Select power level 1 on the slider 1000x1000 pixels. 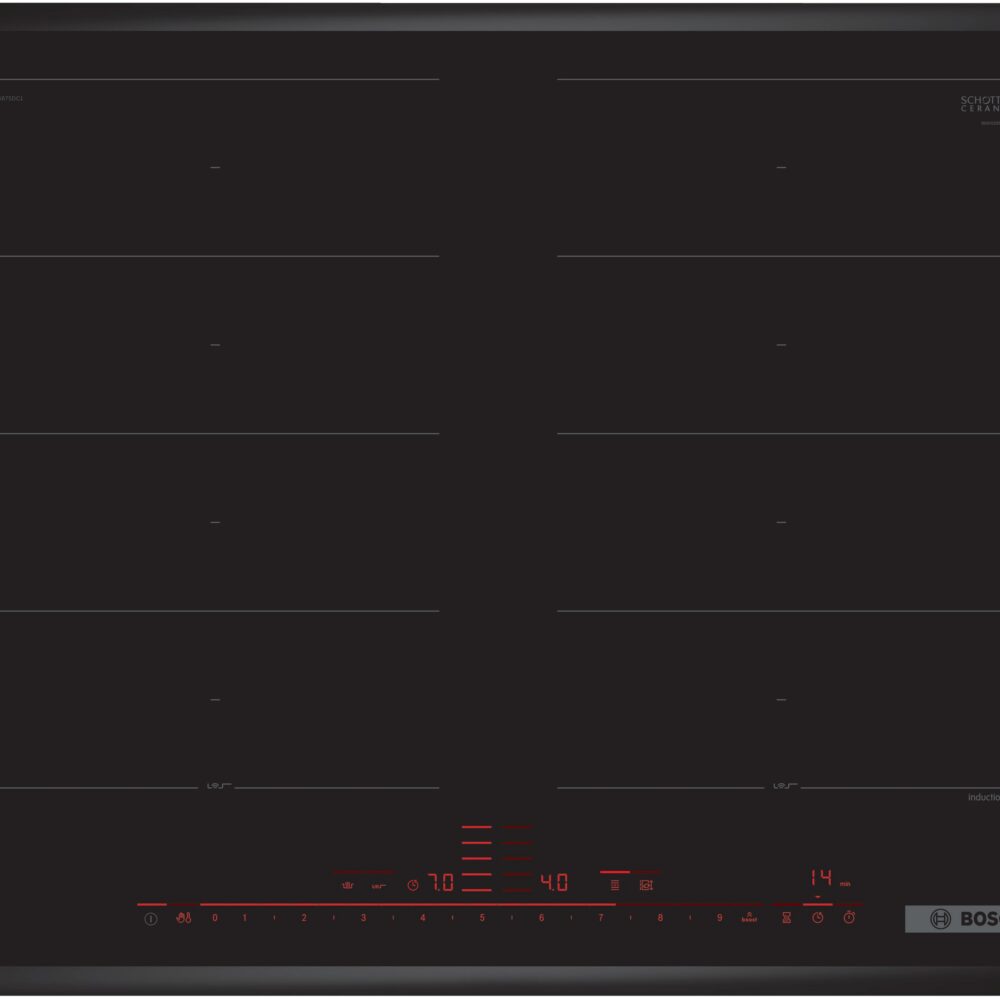244,918
